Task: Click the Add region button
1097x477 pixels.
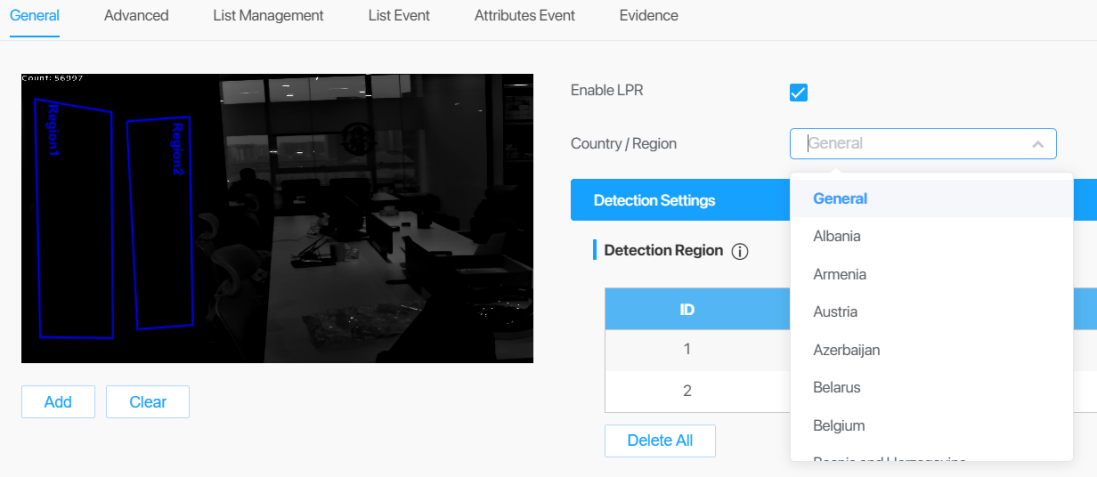Action: point(58,402)
